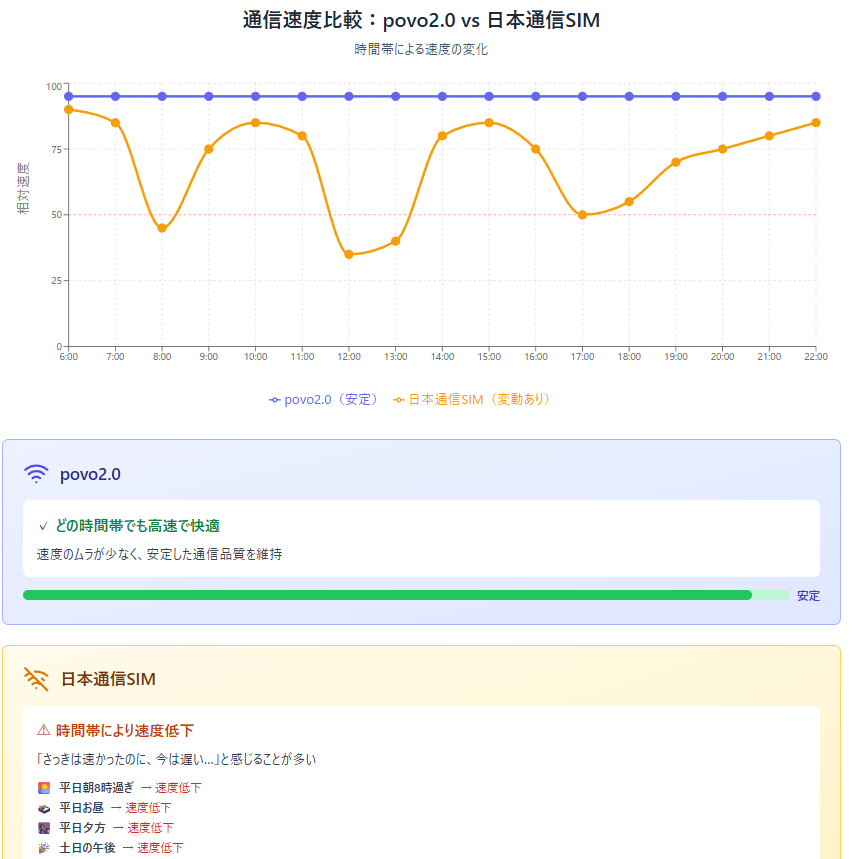This screenshot has height=859, width=854.
Task: Click the sunrise emoji beside 平日朝8時過ぎ
Action: tap(42, 788)
